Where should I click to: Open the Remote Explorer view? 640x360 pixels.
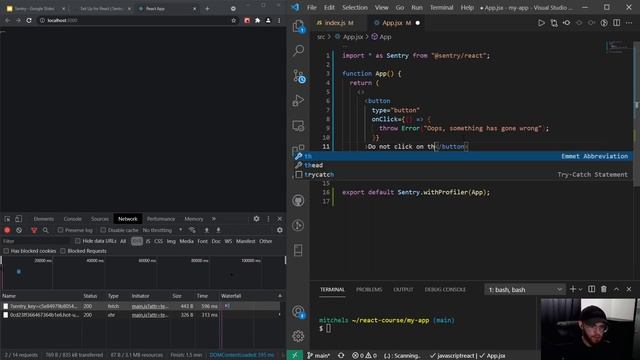298,126
